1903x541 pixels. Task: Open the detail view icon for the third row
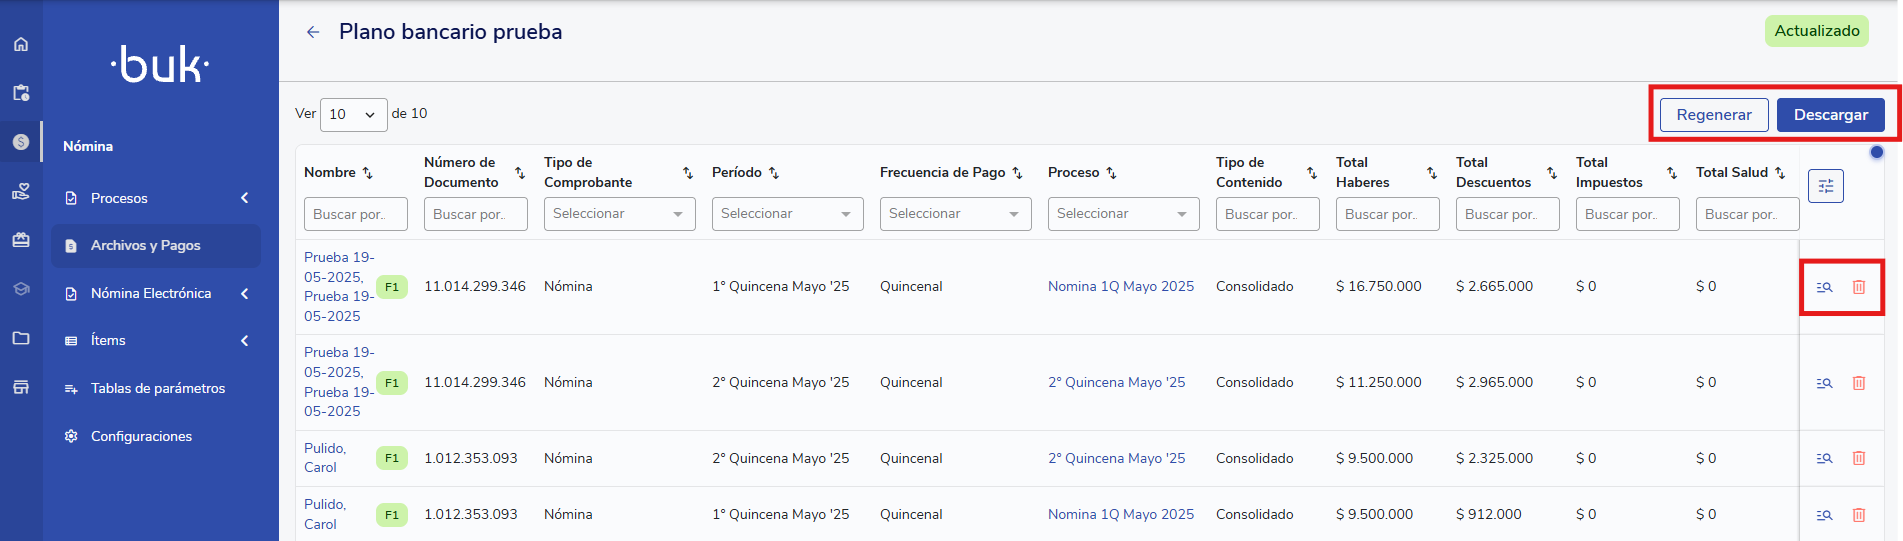pyautogui.click(x=1824, y=458)
